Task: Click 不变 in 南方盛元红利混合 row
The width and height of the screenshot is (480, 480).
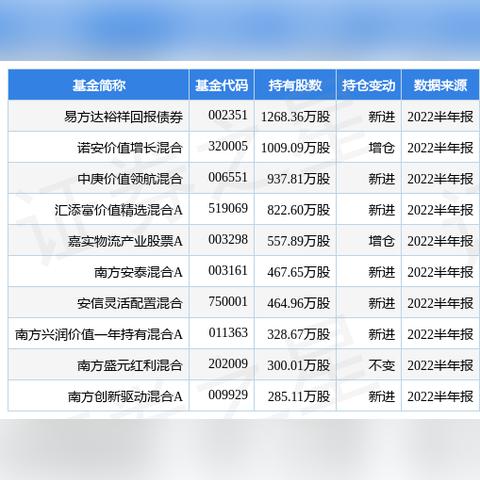Action: 382,366
